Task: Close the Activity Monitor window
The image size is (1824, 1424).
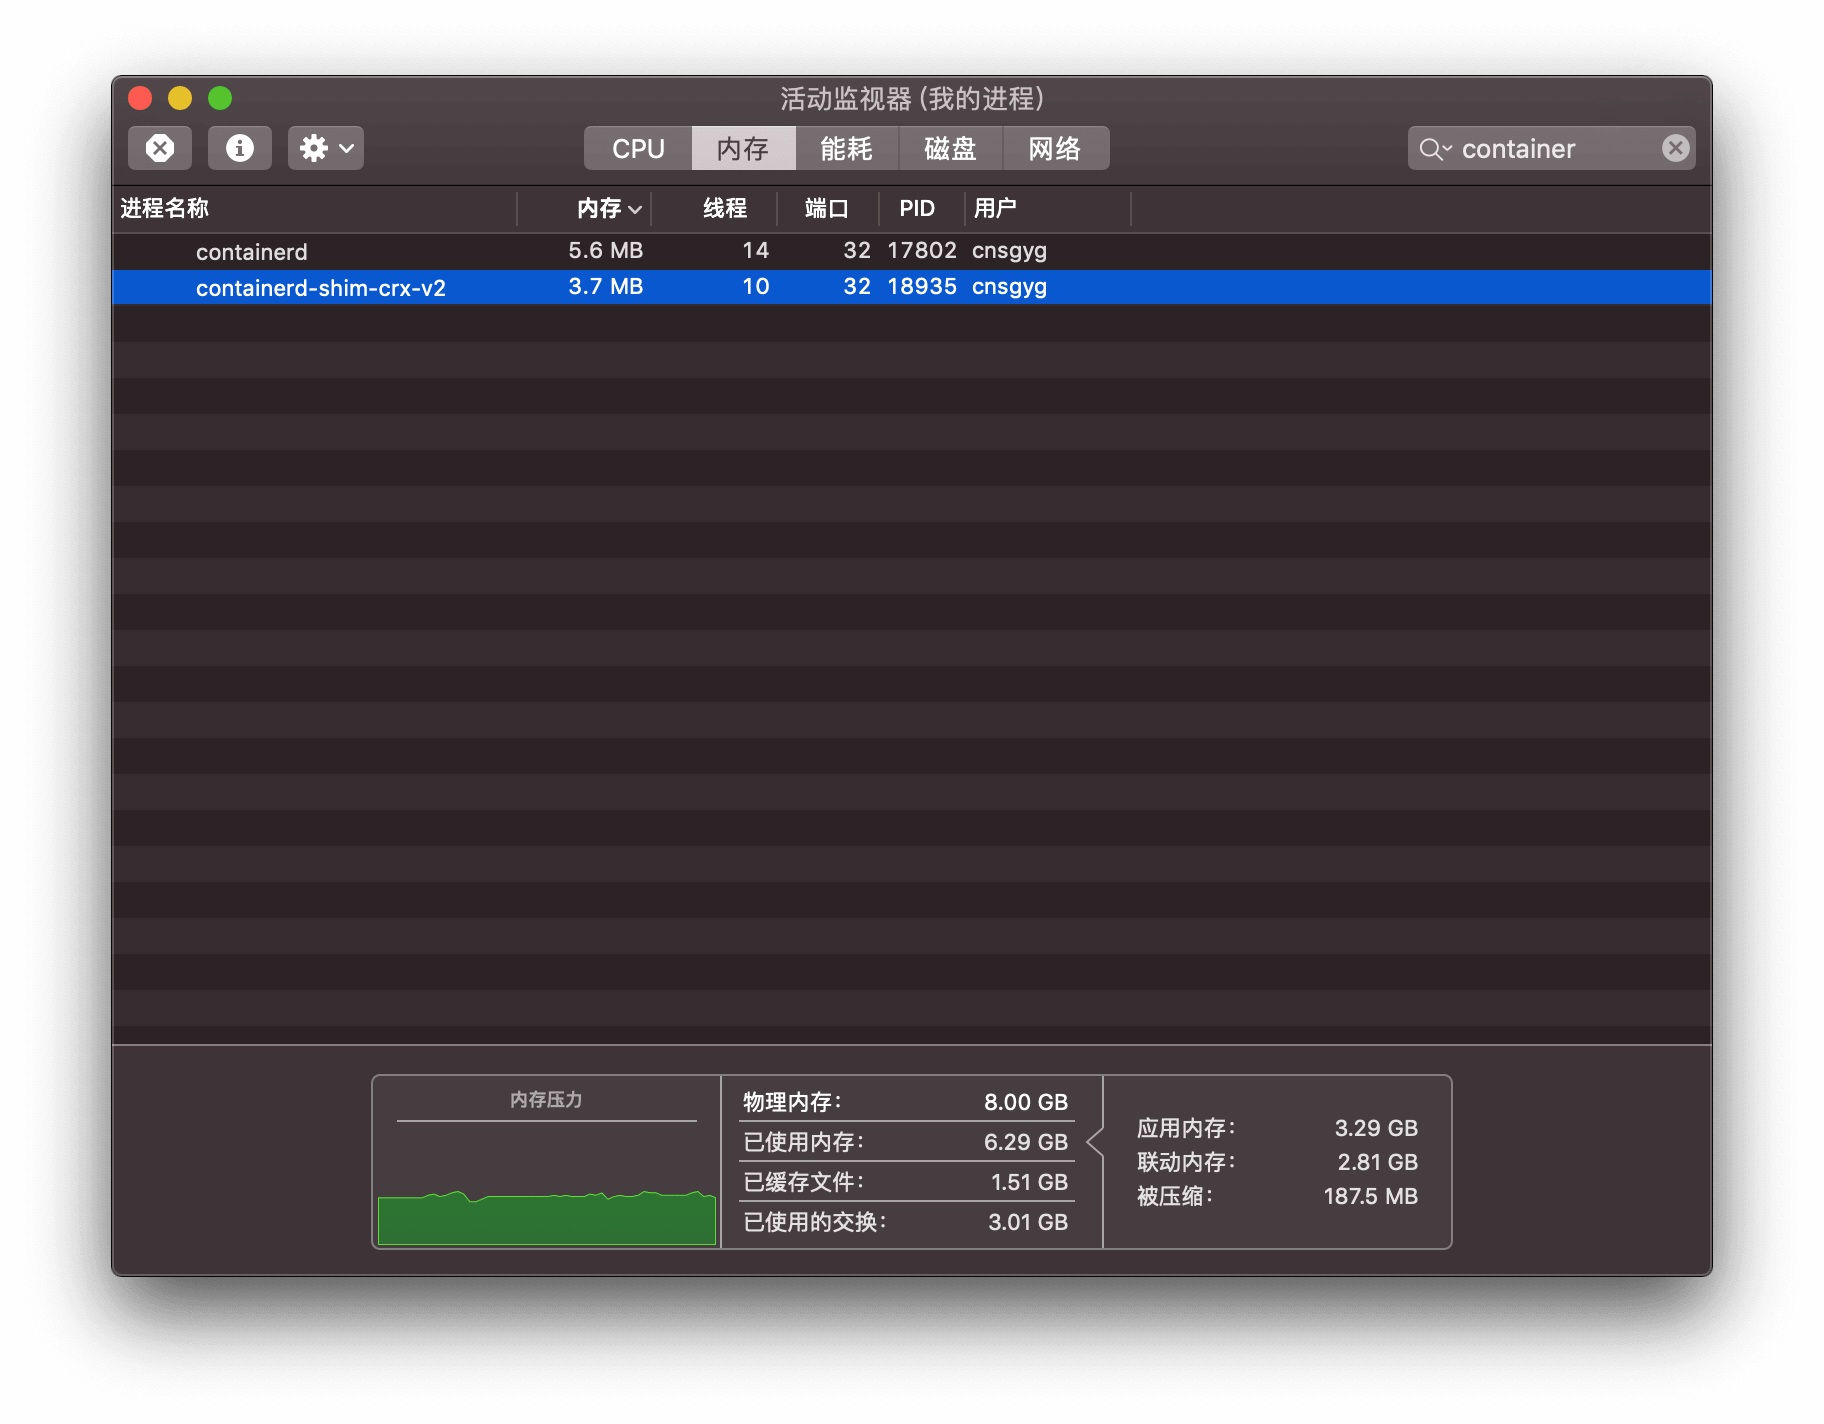Action: [x=140, y=98]
